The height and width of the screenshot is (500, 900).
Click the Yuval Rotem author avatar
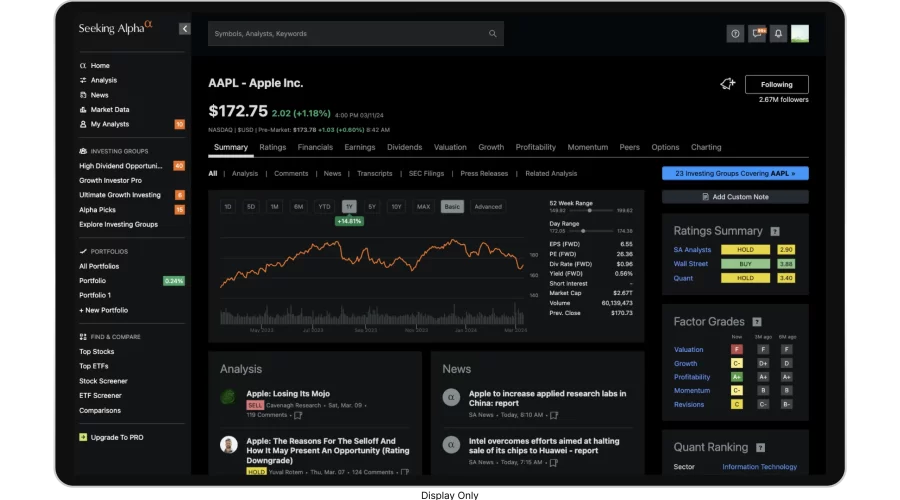point(228,444)
